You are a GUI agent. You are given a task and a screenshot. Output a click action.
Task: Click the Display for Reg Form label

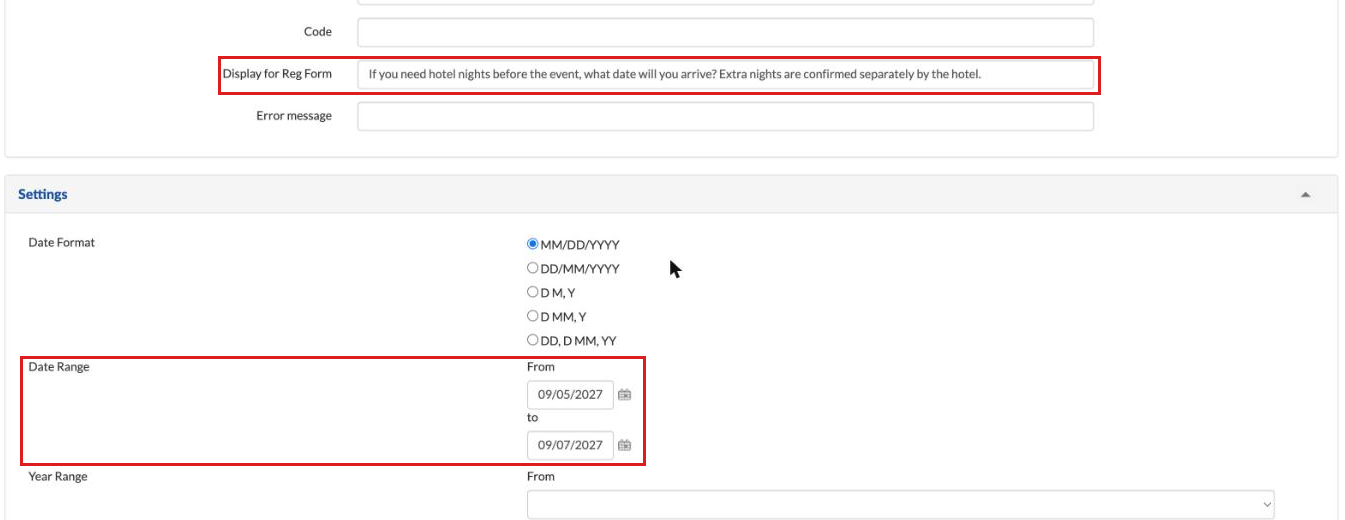click(x=277, y=74)
